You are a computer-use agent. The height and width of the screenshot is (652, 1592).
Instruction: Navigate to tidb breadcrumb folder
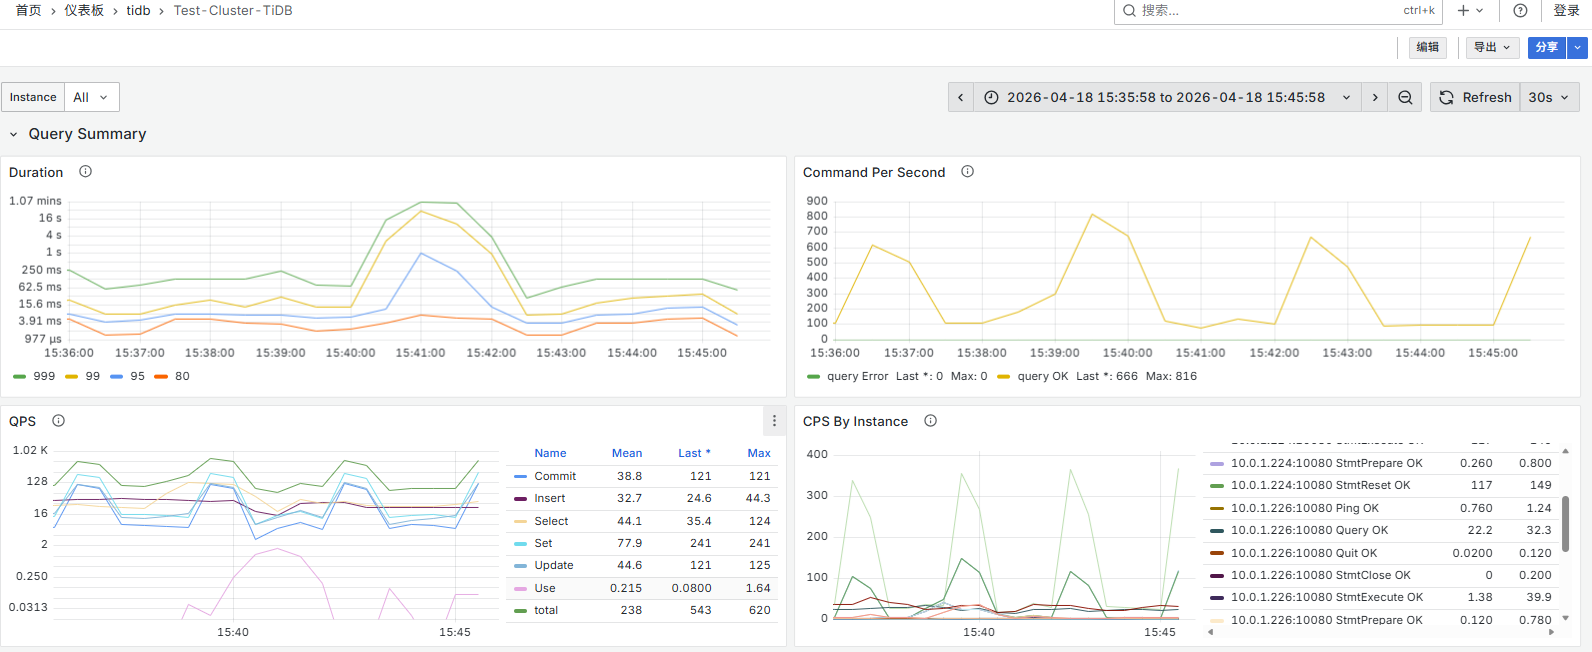tap(138, 11)
